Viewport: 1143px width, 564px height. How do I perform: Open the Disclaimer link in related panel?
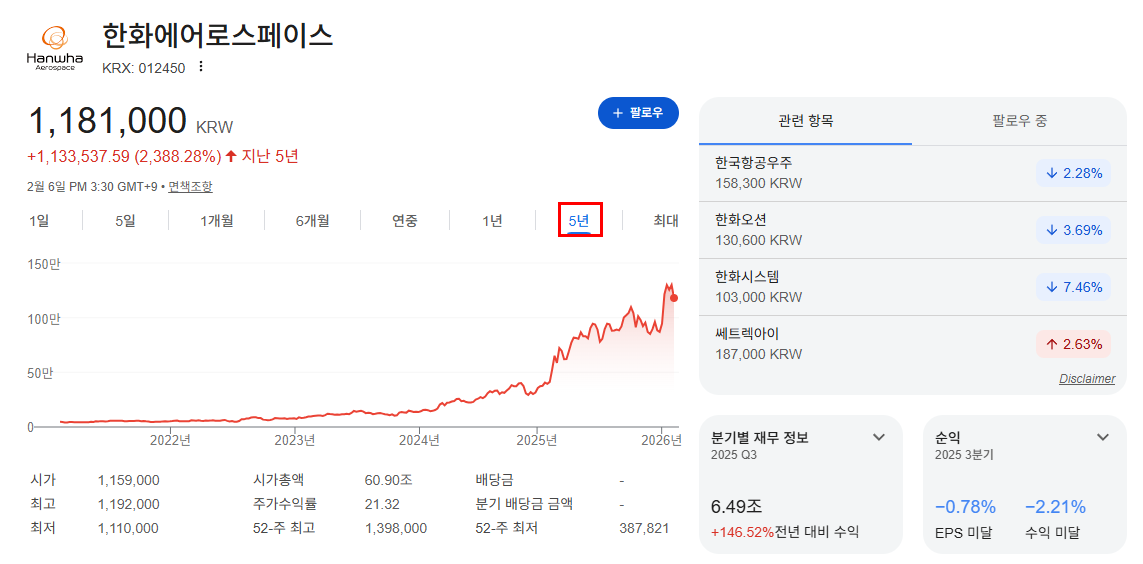[x=1087, y=379]
